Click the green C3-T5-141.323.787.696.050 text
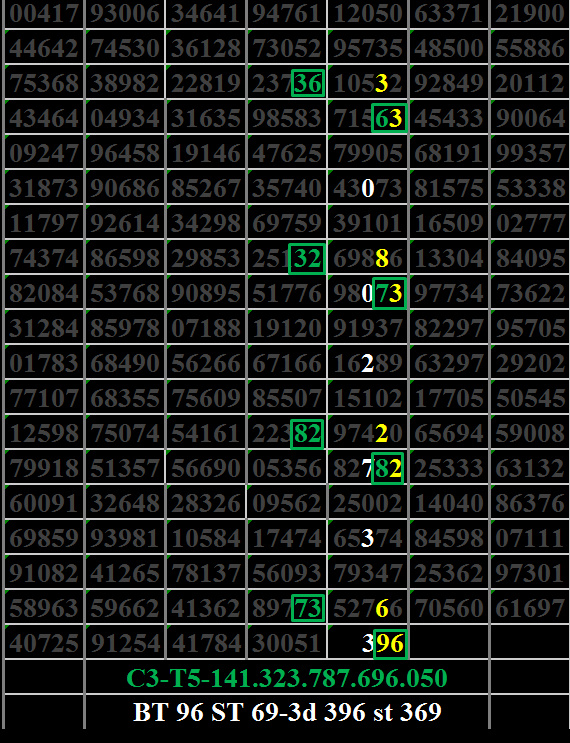The image size is (570, 743). click(287, 678)
